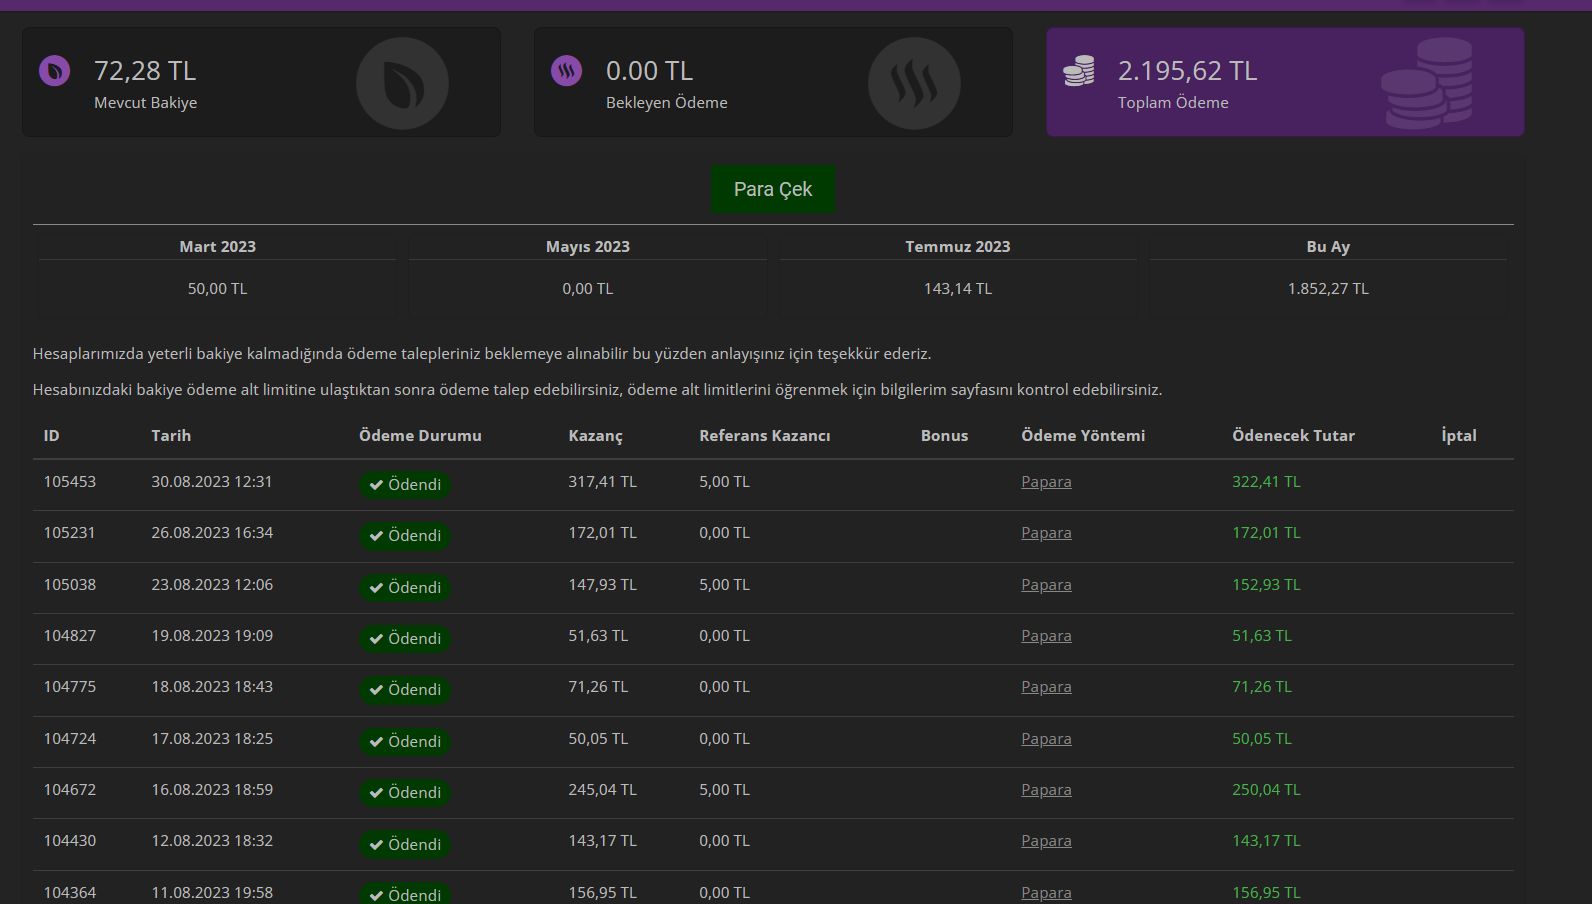Select the Bu Ay heading
The width and height of the screenshot is (1592, 904).
tap(1328, 247)
